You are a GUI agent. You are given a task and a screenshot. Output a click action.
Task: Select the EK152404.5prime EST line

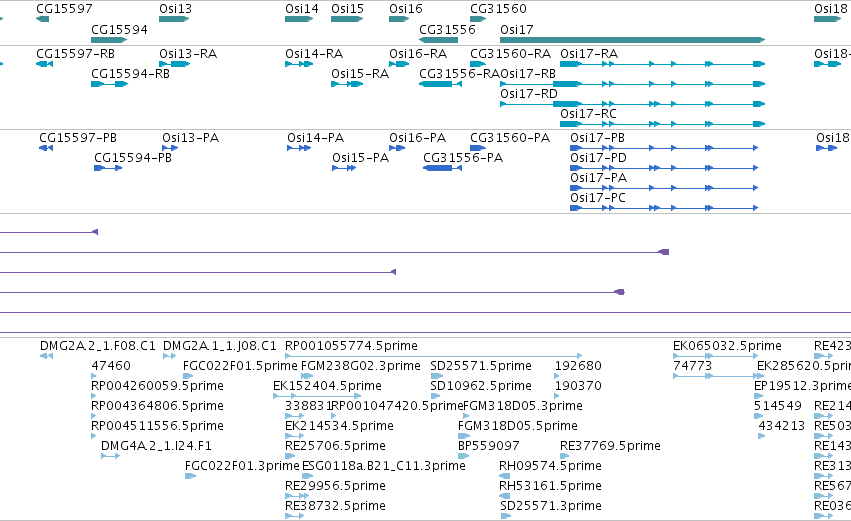(316, 396)
